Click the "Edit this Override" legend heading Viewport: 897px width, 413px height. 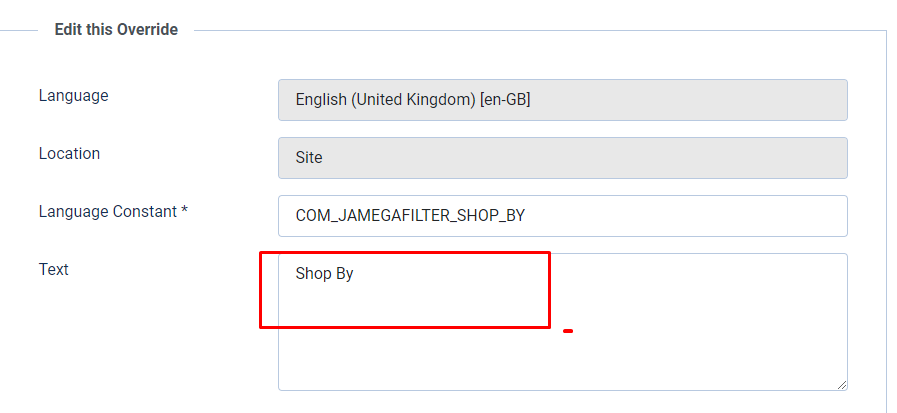(x=116, y=30)
